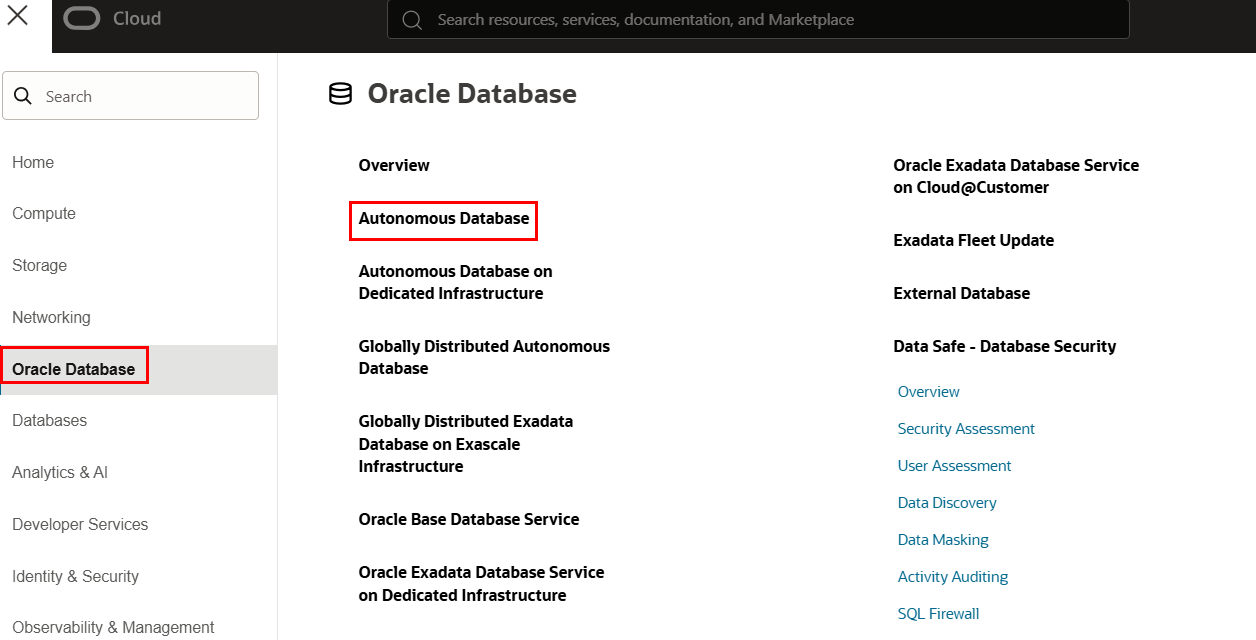The height and width of the screenshot is (640, 1256).
Task: Open Analytics & AI in the sidebar
Action: [60, 472]
